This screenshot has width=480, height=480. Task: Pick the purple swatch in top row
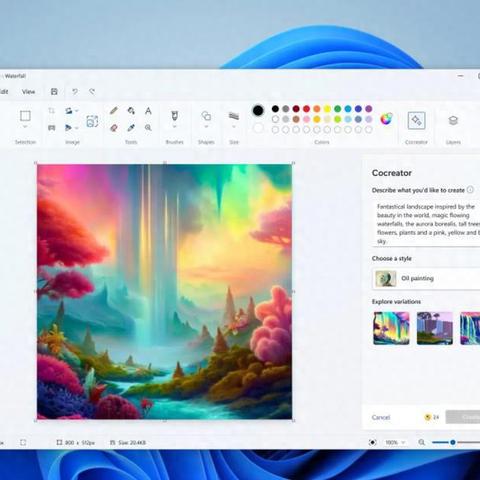coord(369,109)
